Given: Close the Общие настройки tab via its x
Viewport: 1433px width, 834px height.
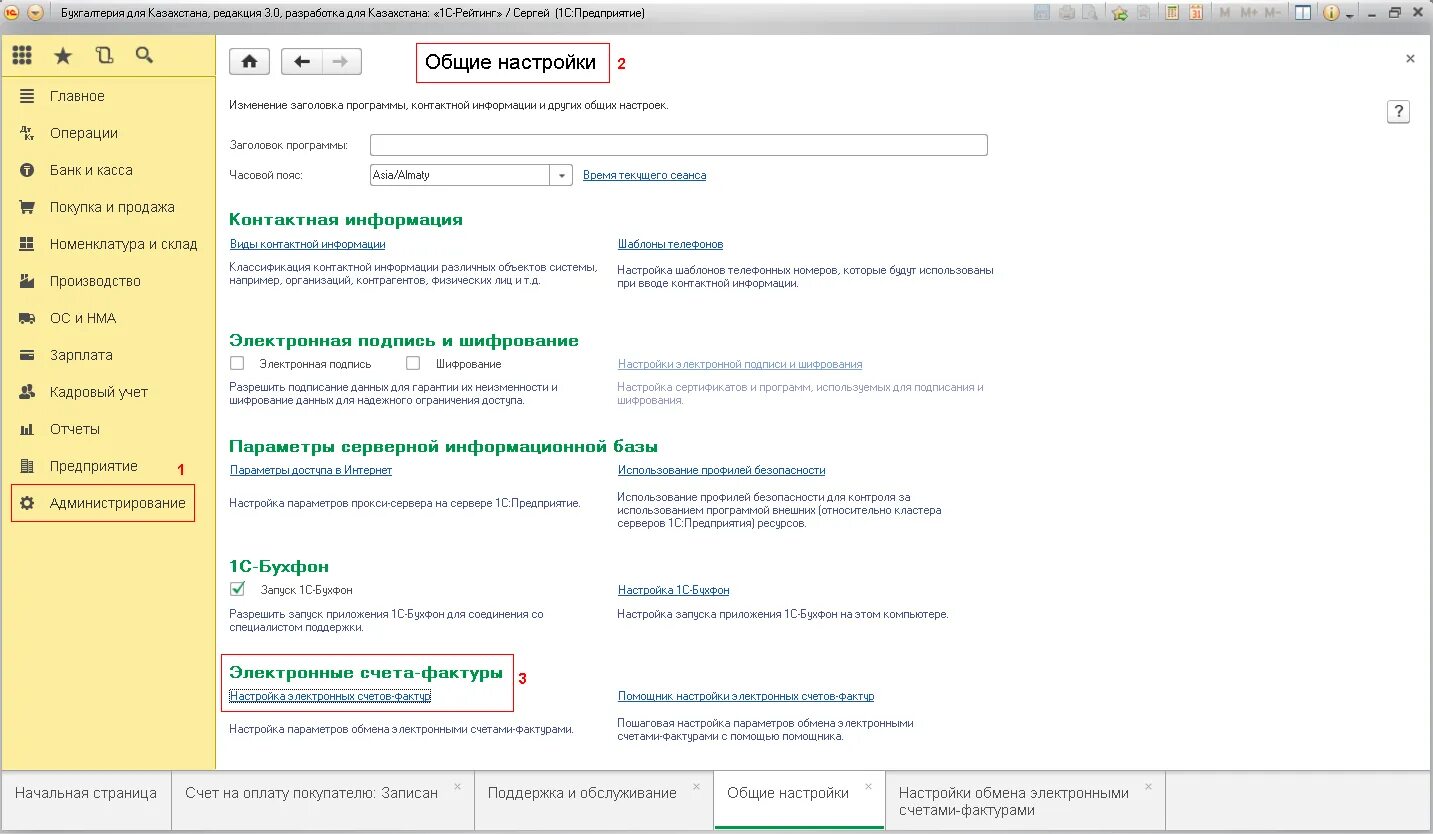Looking at the screenshot, I should (x=870, y=786).
